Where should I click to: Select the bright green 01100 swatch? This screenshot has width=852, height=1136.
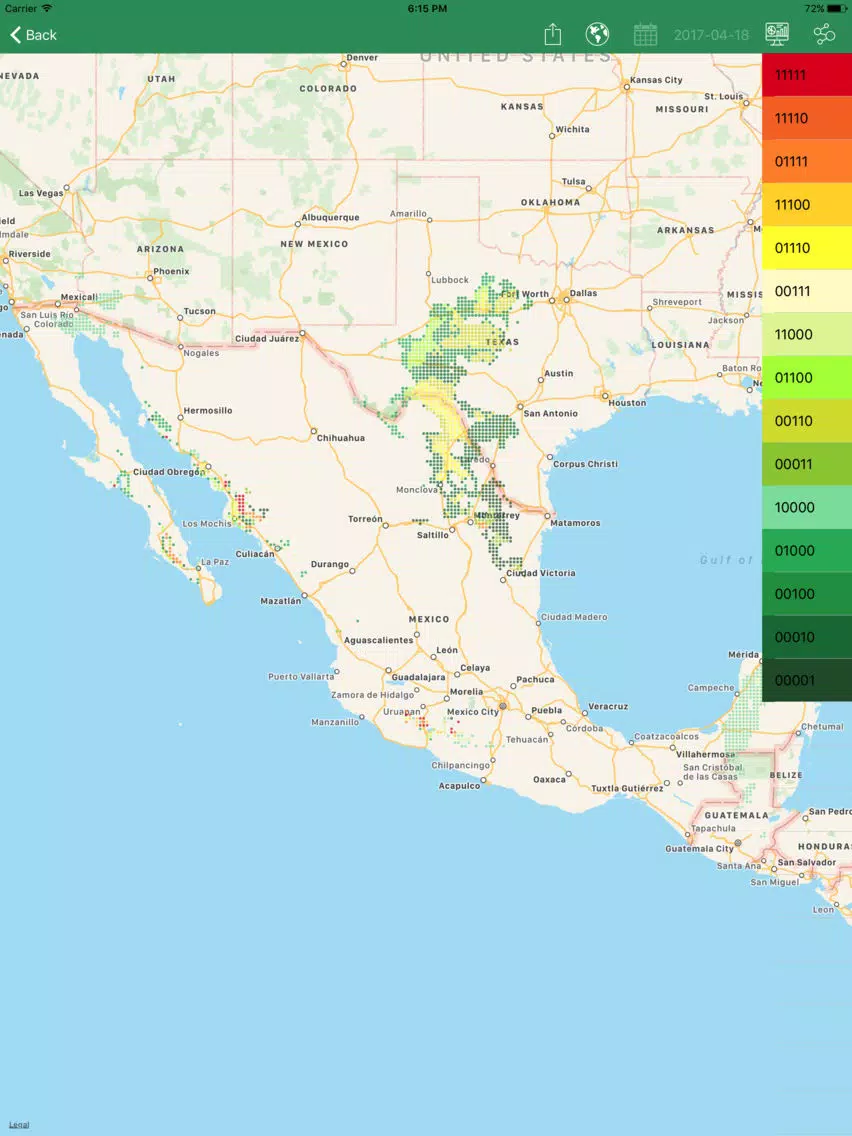tap(807, 377)
